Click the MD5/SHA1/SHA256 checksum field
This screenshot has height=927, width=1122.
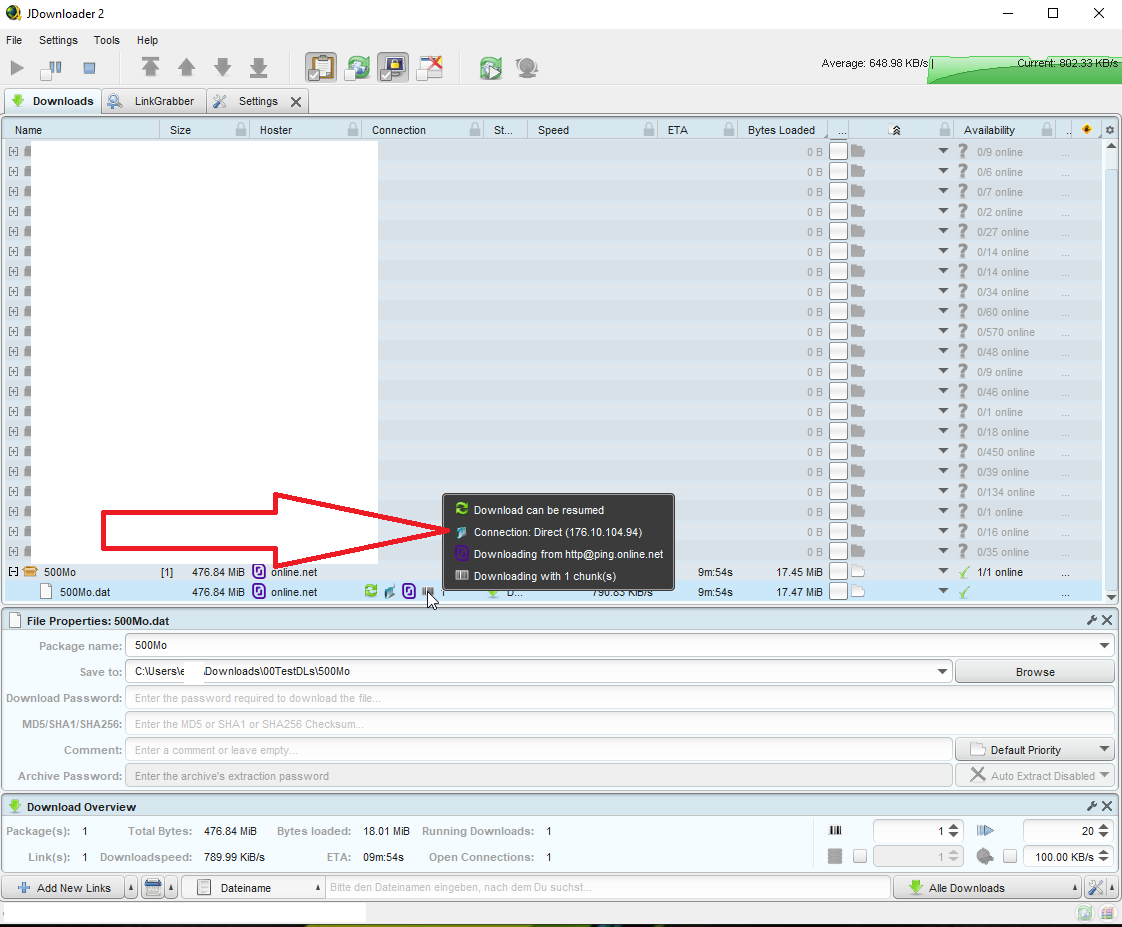[x=620, y=724]
